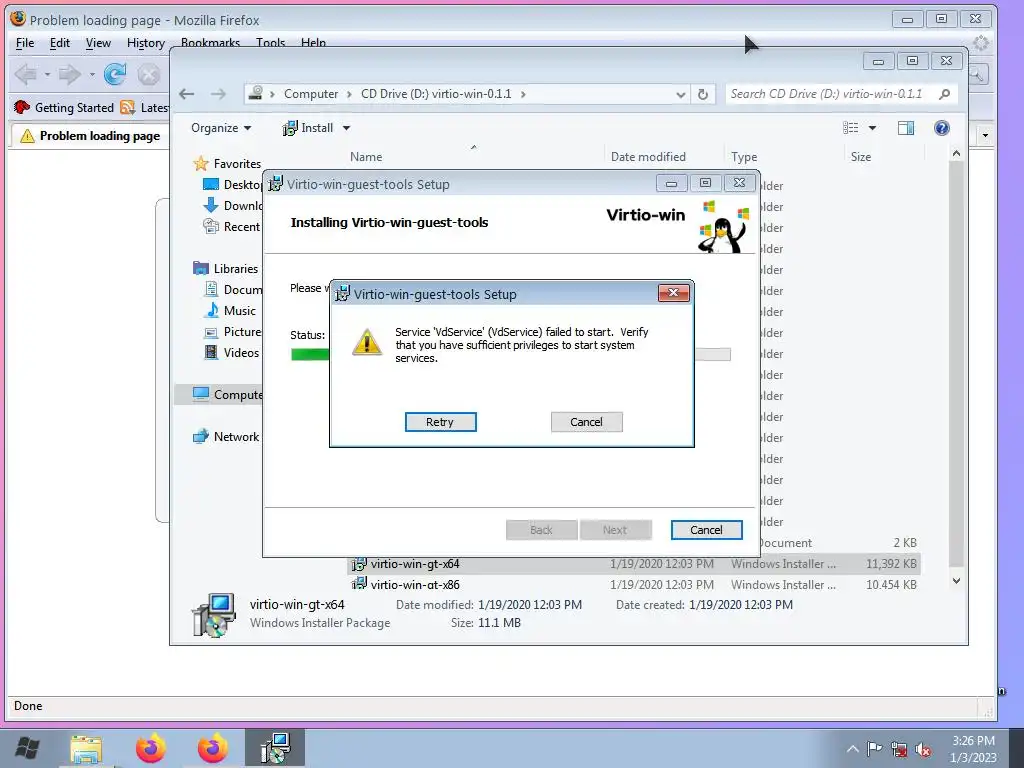This screenshot has height=768, width=1024.
Task: Select the virtio-win-gt-x64 file row
Action: pyautogui.click(x=633, y=564)
